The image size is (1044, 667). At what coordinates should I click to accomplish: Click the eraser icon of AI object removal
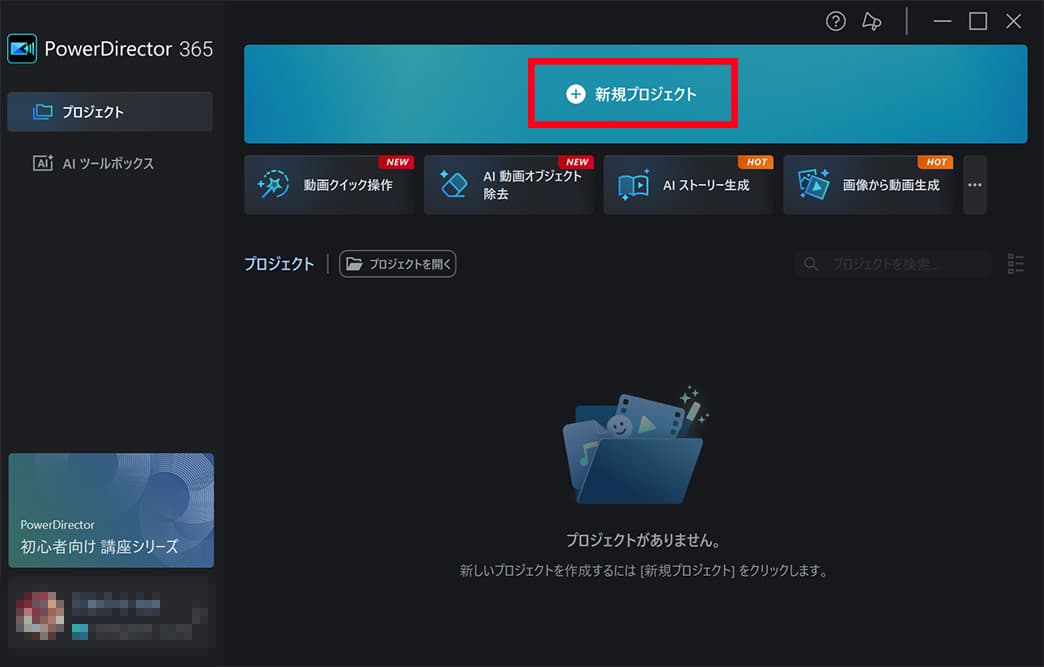(453, 184)
